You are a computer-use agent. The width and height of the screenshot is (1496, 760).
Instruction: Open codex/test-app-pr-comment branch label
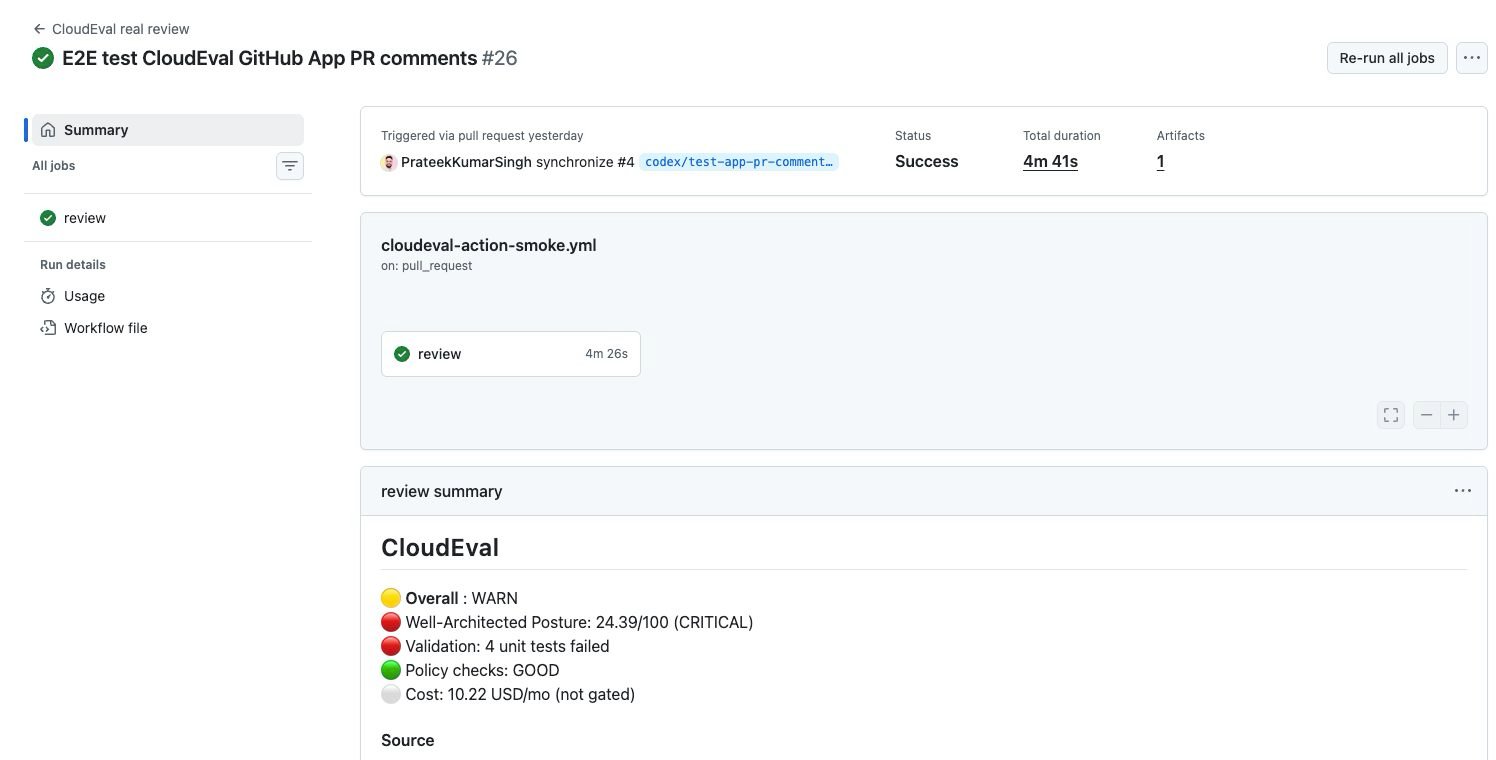click(x=739, y=162)
